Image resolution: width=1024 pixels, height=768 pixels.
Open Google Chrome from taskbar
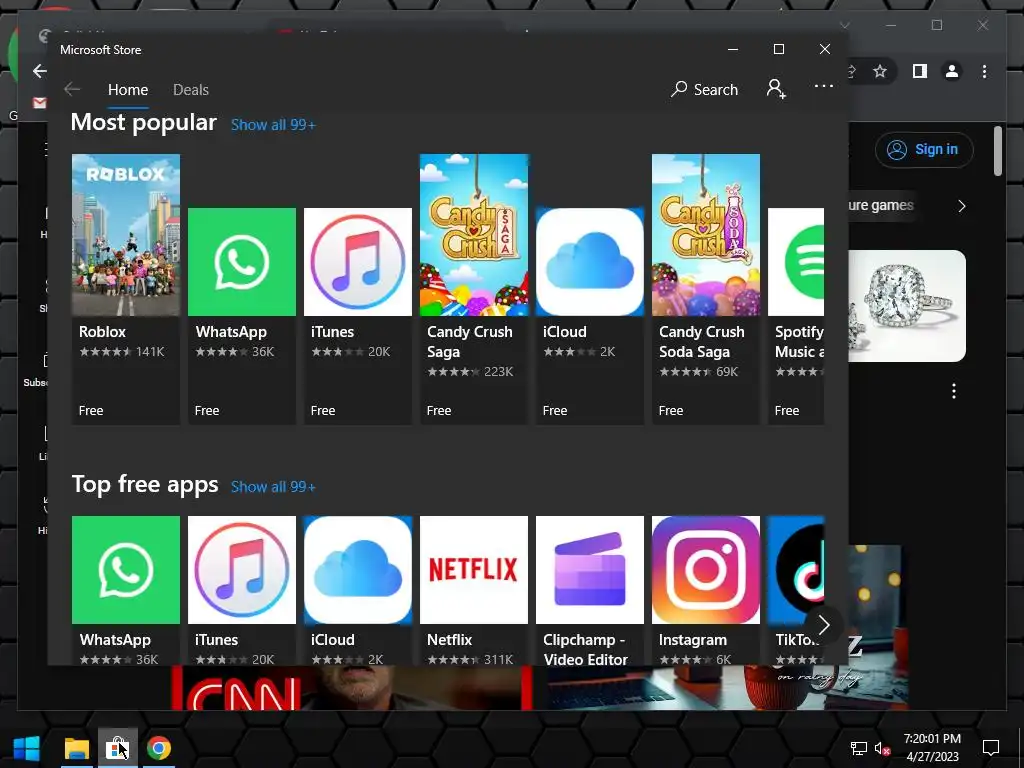[x=159, y=748]
